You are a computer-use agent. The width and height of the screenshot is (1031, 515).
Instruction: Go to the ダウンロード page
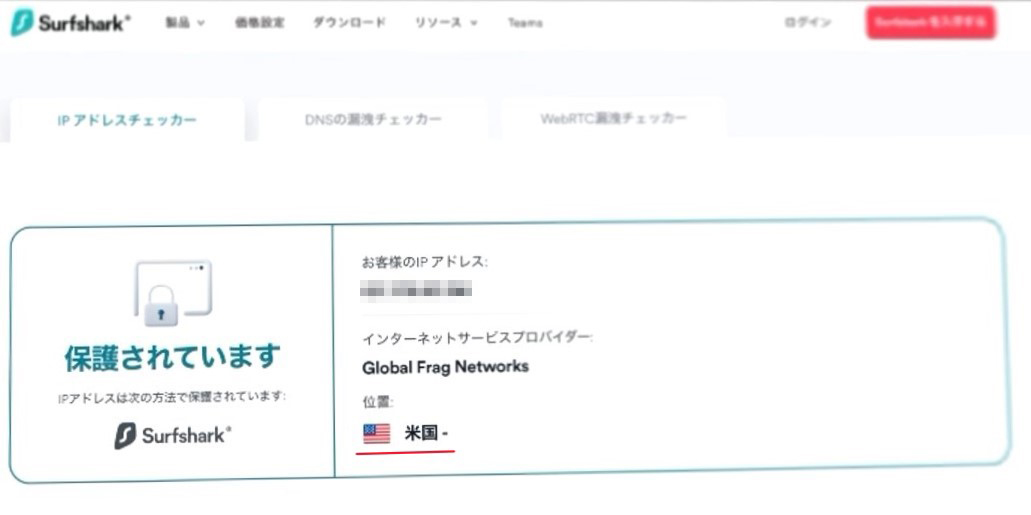349,22
